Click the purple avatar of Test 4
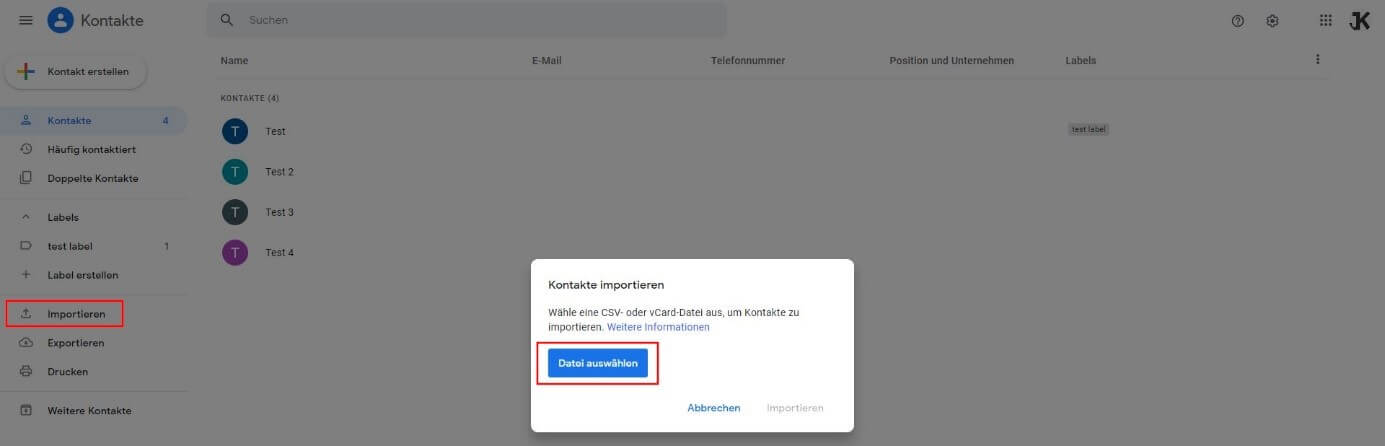The height and width of the screenshot is (446, 1385). tap(234, 252)
